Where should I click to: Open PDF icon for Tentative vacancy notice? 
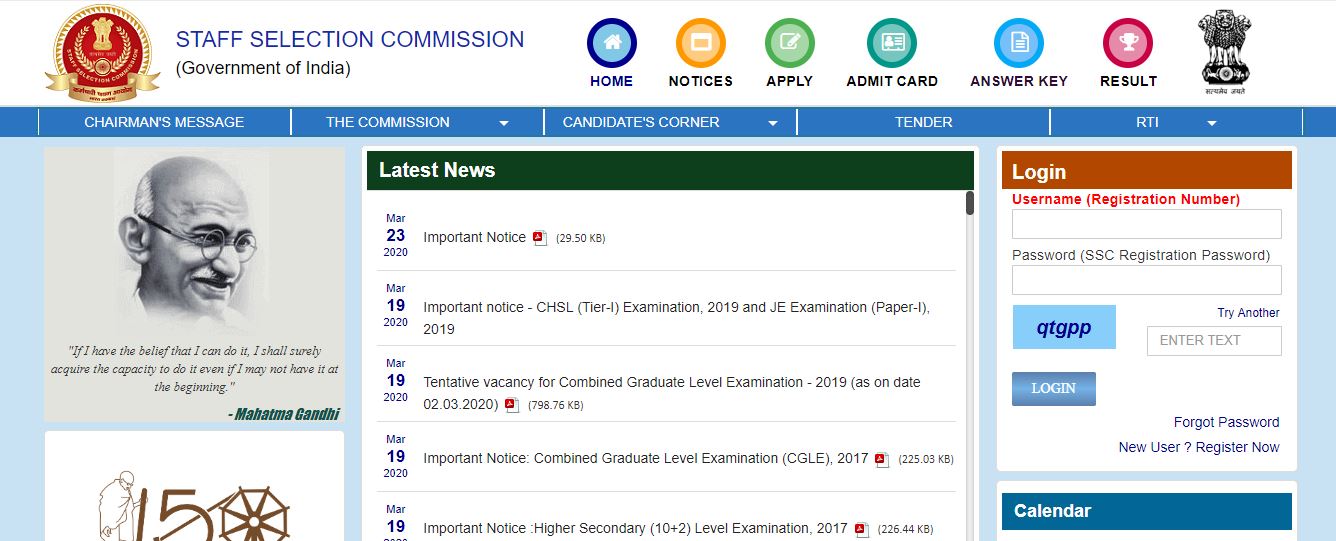[512, 405]
